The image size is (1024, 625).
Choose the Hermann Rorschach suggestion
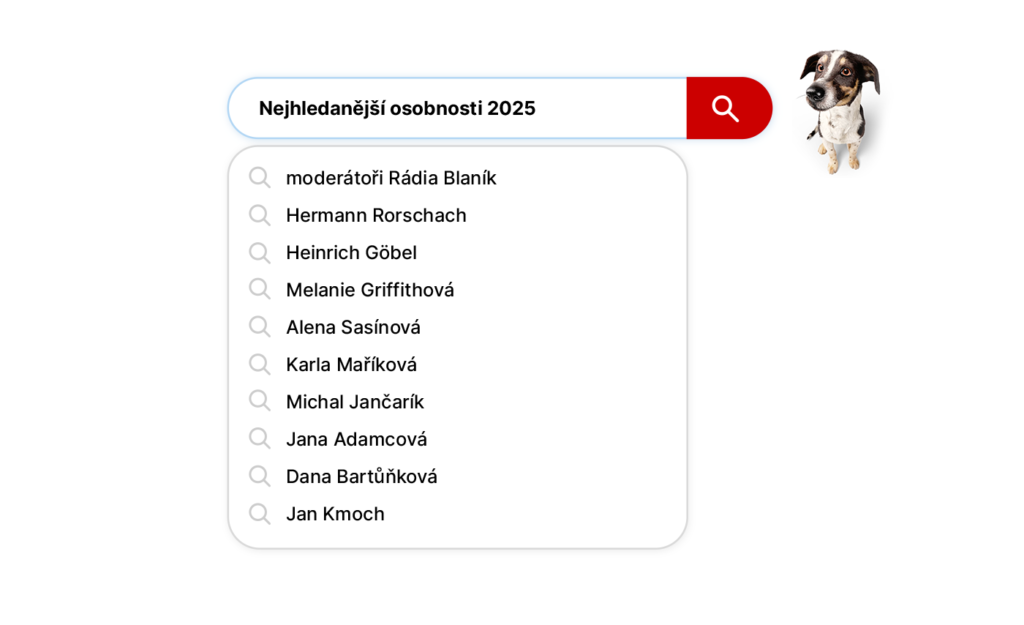[376, 215]
